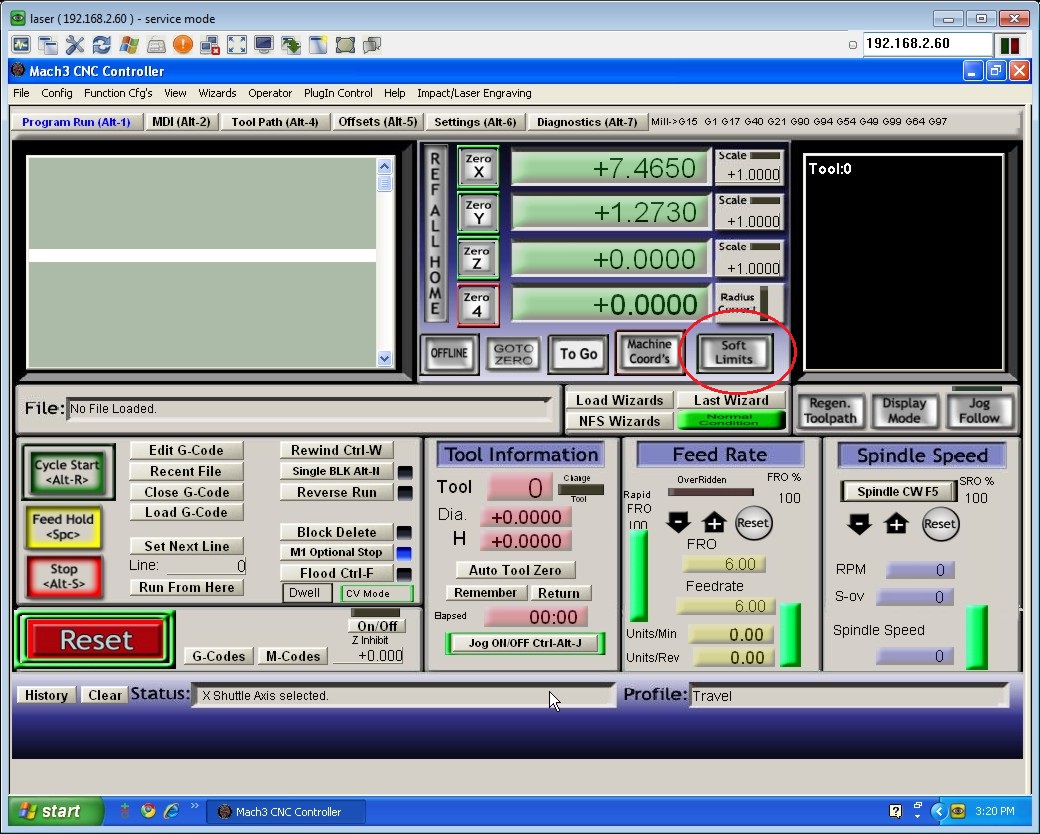1040x834 pixels.
Task: Click the G-code window scroll-up arrow
Action: coord(384,166)
